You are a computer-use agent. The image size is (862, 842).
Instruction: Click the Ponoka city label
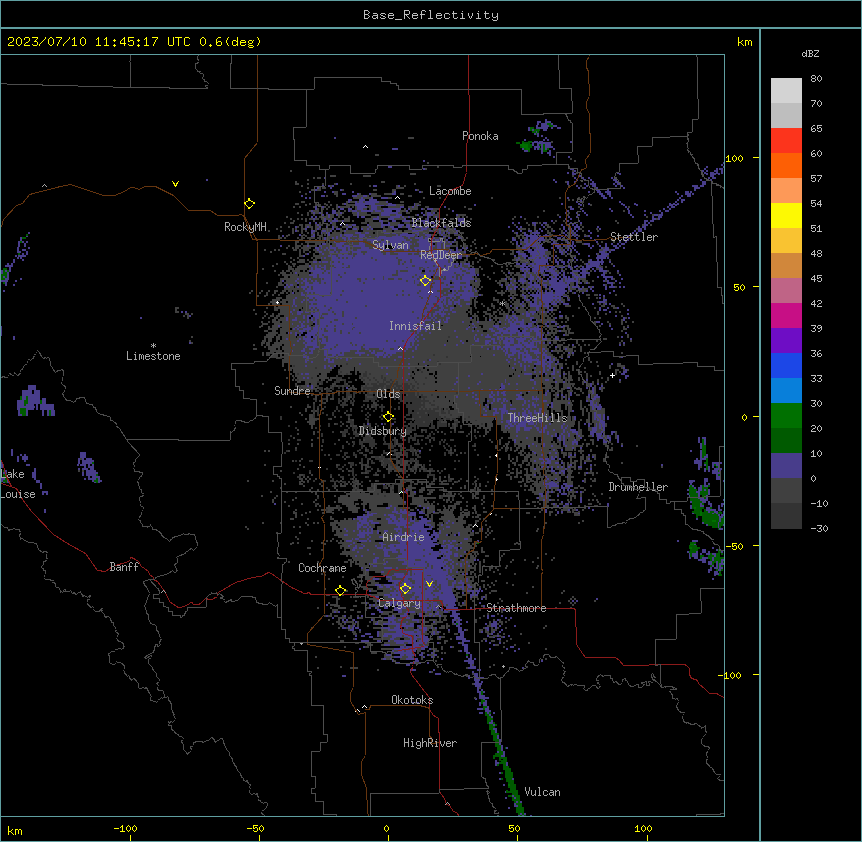pos(480,136)
